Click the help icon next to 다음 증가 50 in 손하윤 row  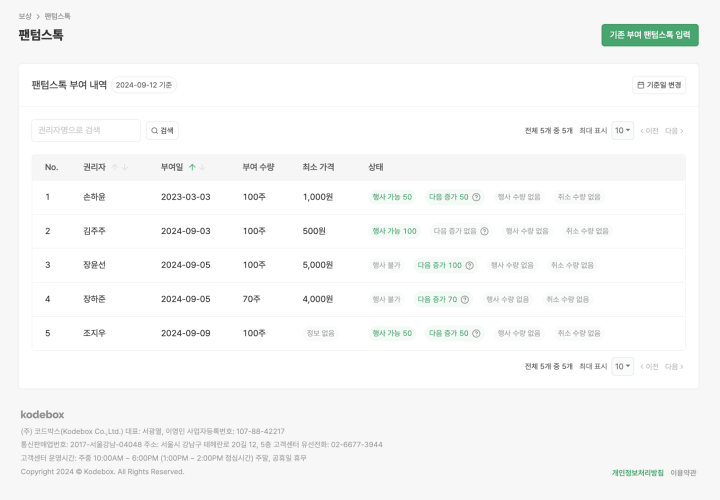[x=476, y=197]
